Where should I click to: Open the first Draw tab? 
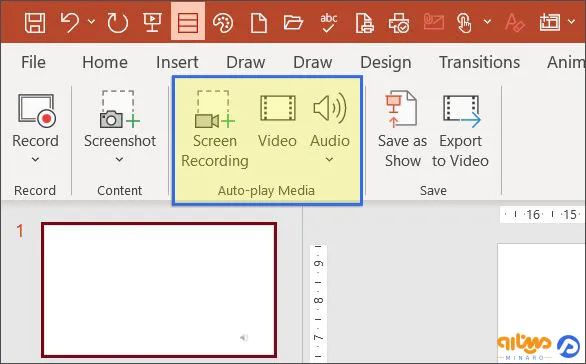[x=246, y=62]
